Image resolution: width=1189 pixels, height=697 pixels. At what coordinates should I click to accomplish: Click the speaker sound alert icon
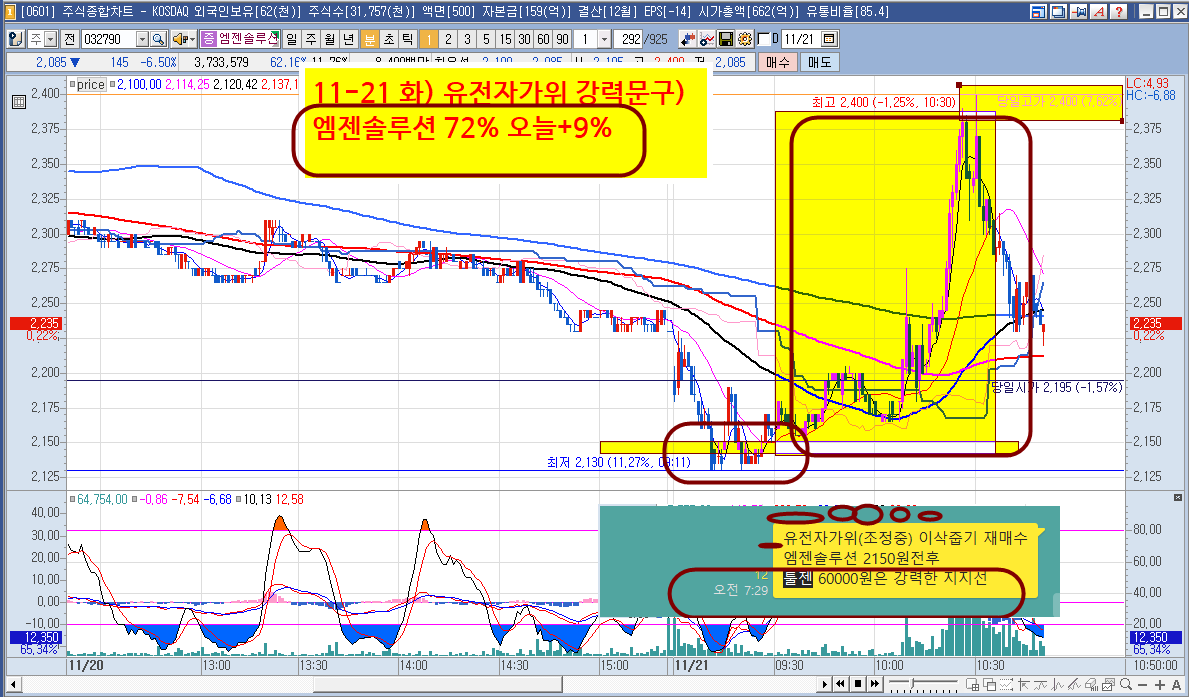click(179, 39)
